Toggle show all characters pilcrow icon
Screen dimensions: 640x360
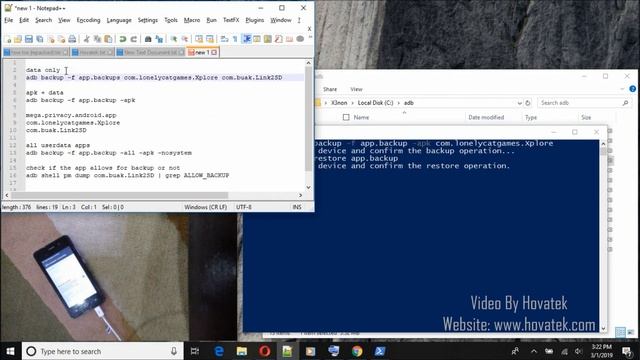tap(235, 39)
